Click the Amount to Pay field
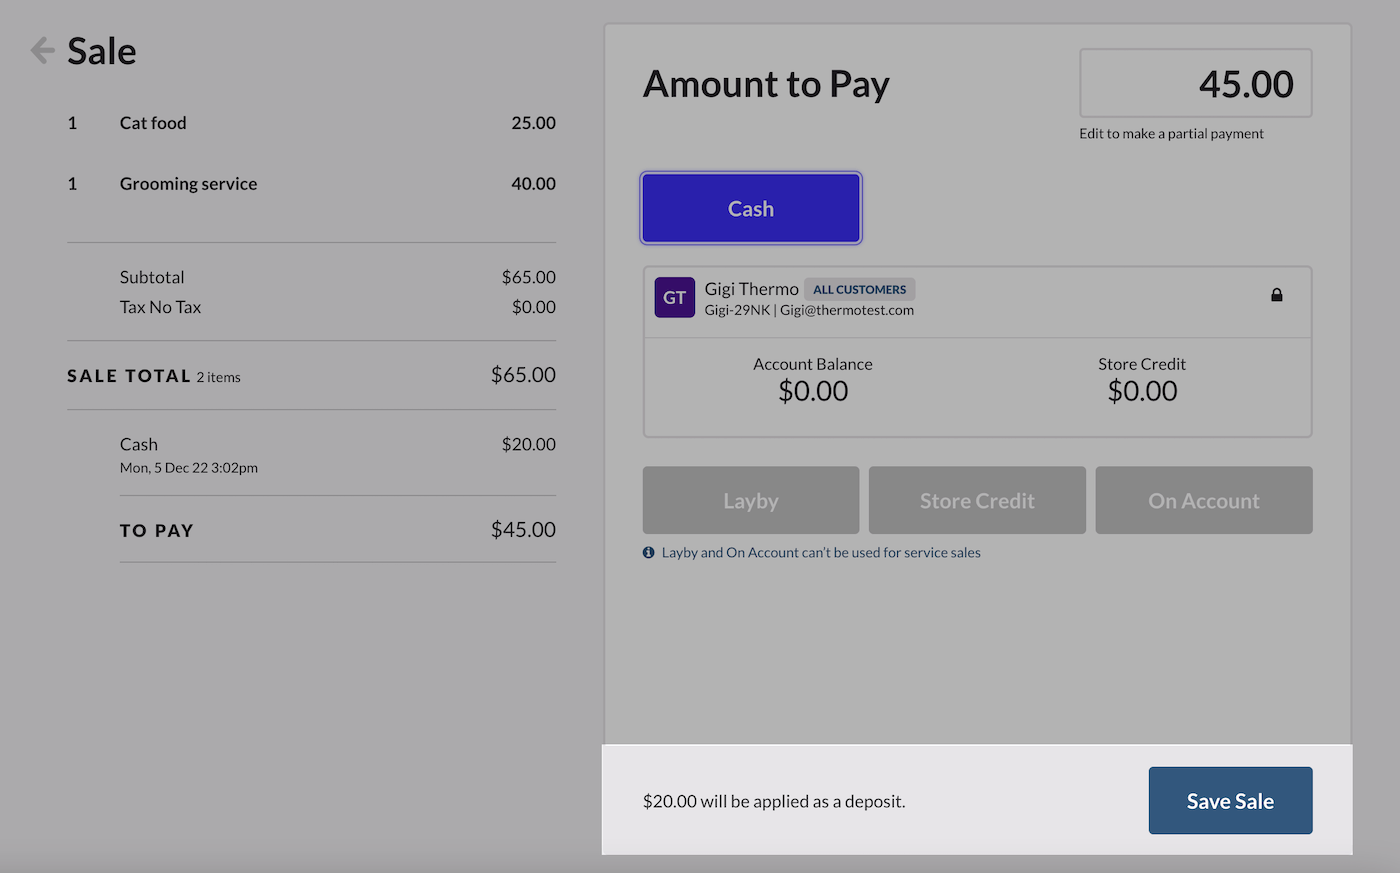Image resolution: width=1400 pixels, height=873 pixels. [x=1195, y=83]
